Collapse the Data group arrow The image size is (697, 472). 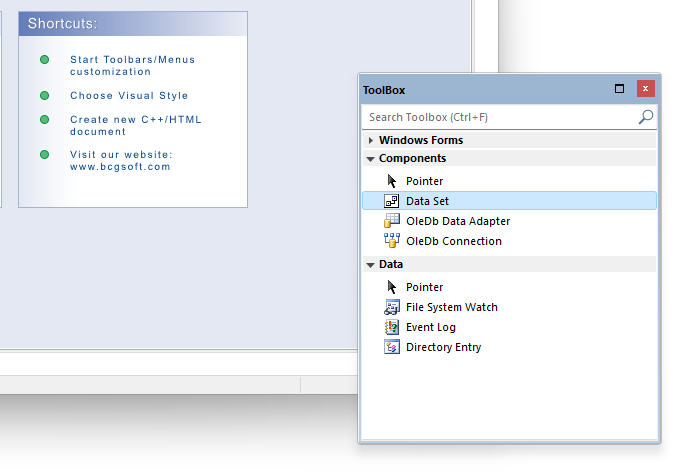(370, 264)
